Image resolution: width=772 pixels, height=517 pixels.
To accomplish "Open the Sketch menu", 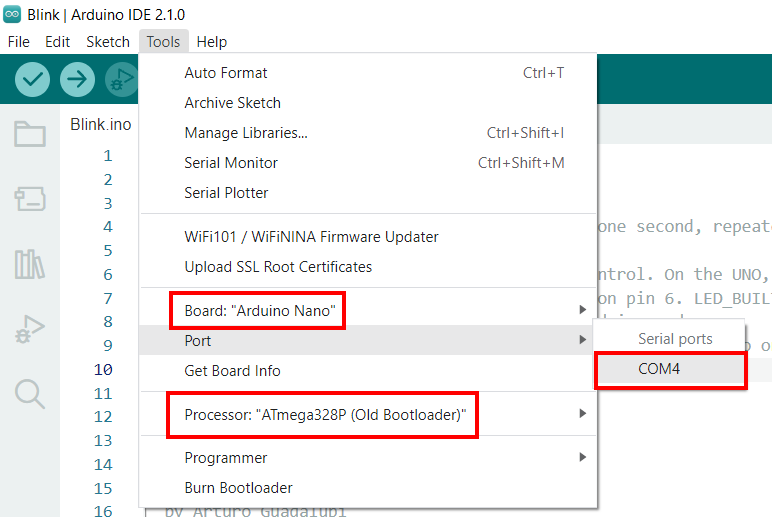I will tap(108, 42).
